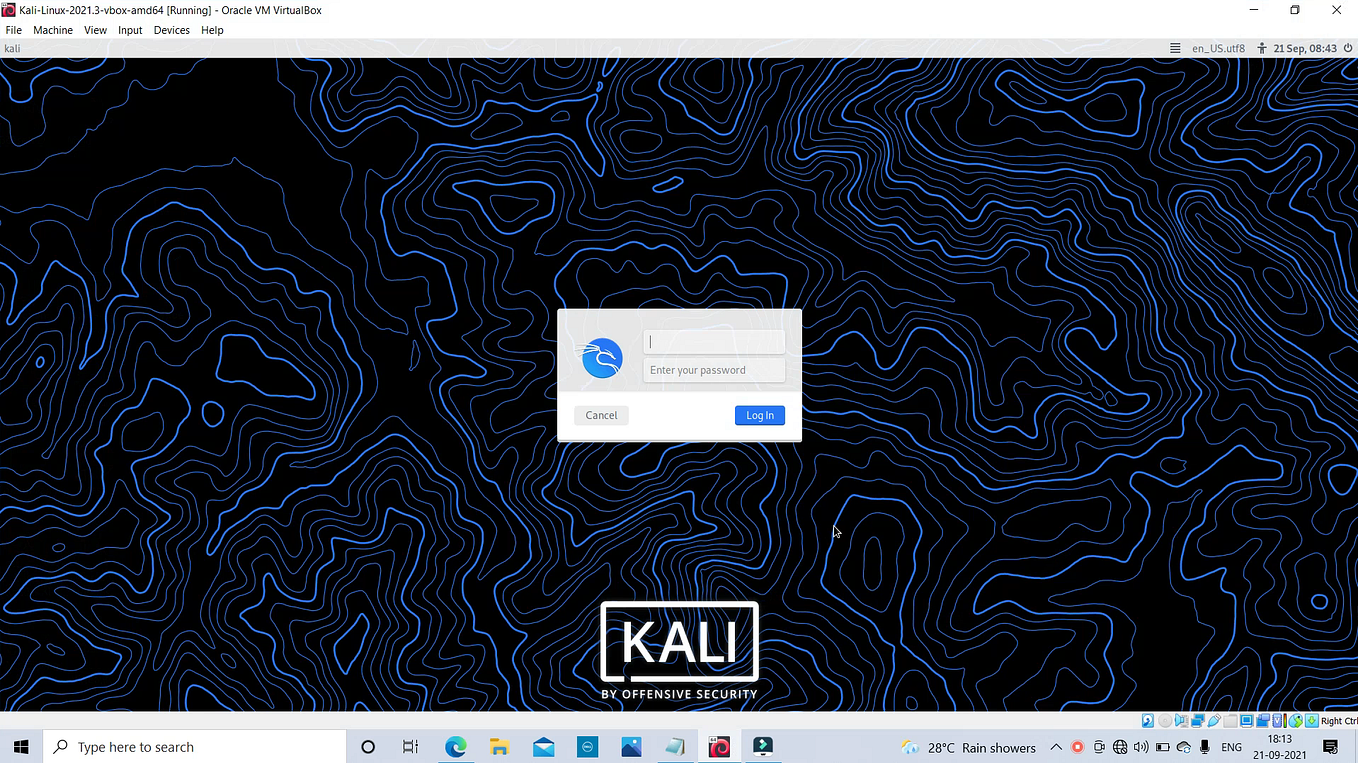The height and width of the screenshot is (763, 1358).
Task: Open the ENG language selector in the taskbar
Action: click(1232, 746)
